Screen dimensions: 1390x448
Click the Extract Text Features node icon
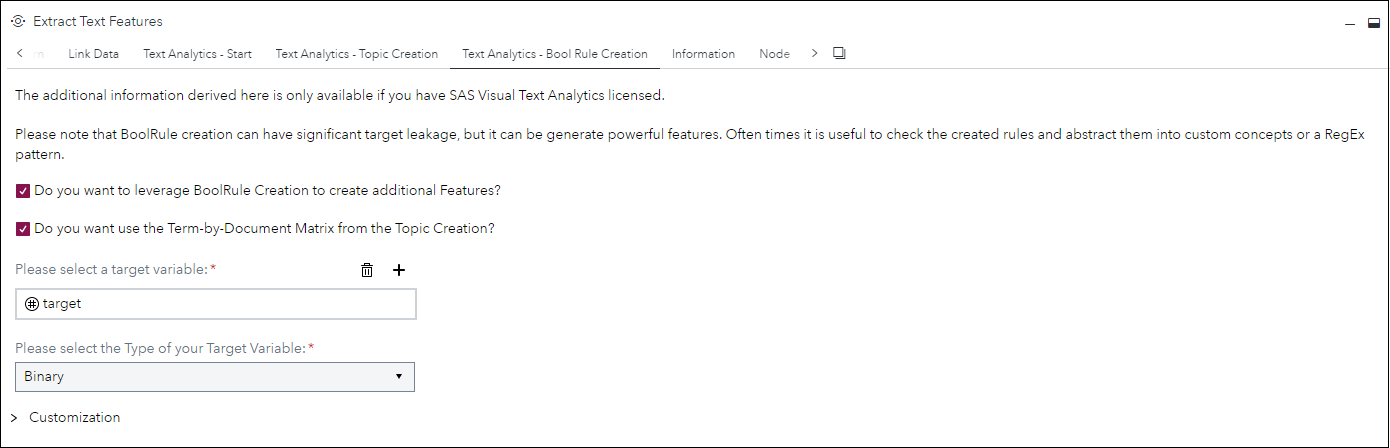(x=17, y=21)
